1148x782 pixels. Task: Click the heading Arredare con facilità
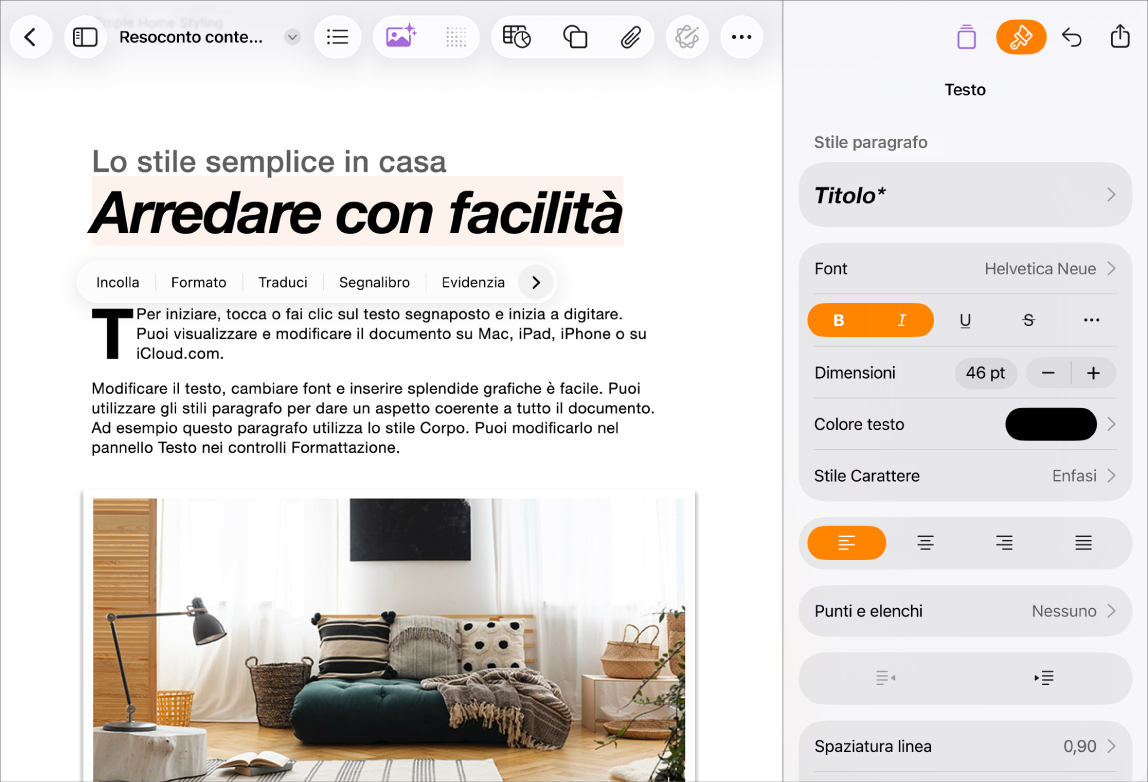click(x=357, y=213)
